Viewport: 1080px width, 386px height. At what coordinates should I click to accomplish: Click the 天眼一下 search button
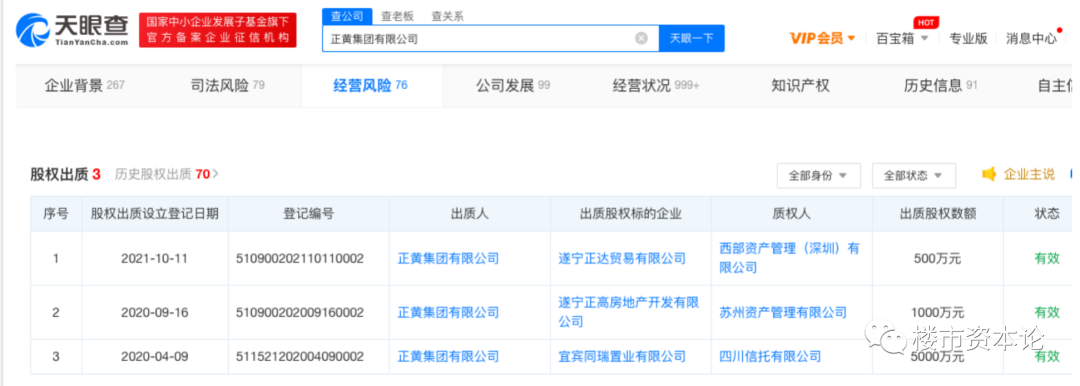[x=692, y=39]
